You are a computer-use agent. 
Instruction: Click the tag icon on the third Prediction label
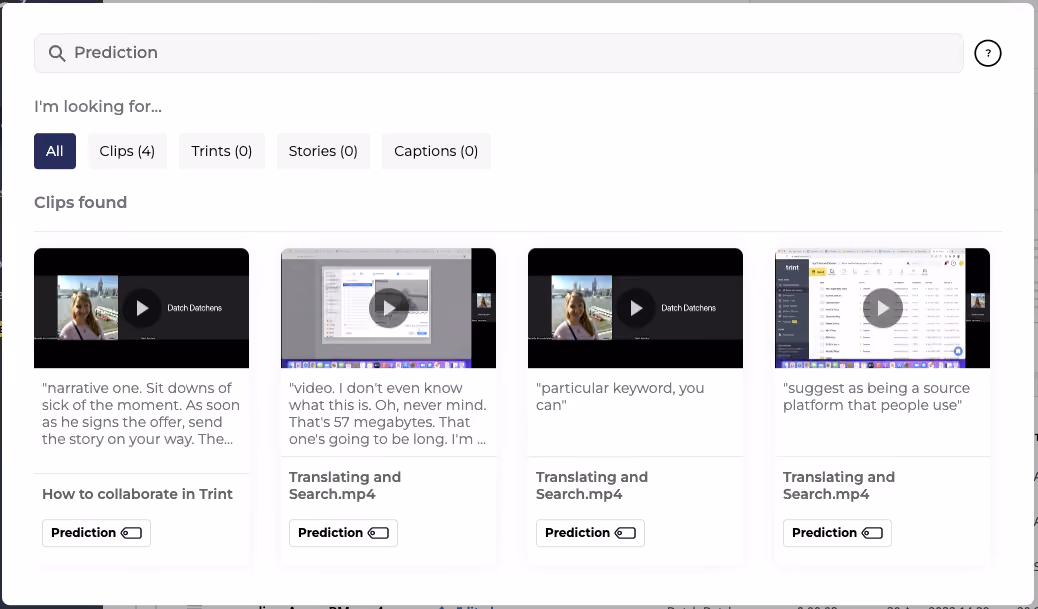625,533
